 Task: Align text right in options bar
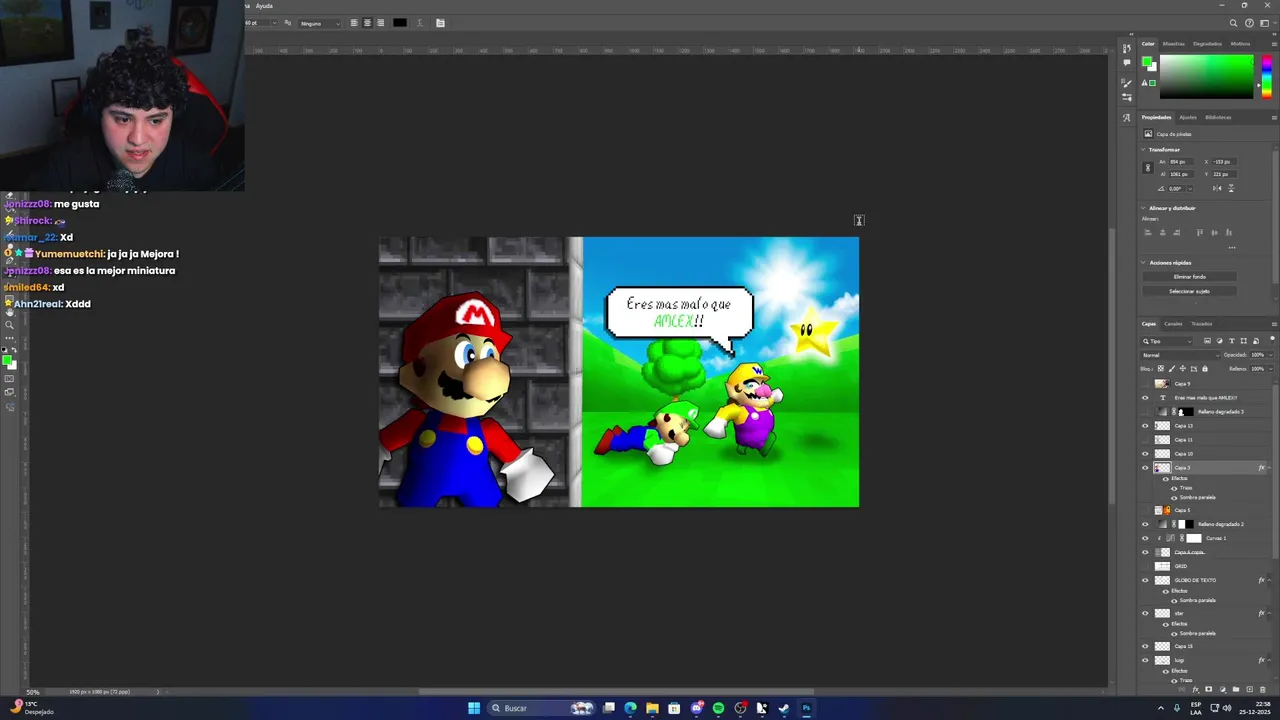coord(381,22)
